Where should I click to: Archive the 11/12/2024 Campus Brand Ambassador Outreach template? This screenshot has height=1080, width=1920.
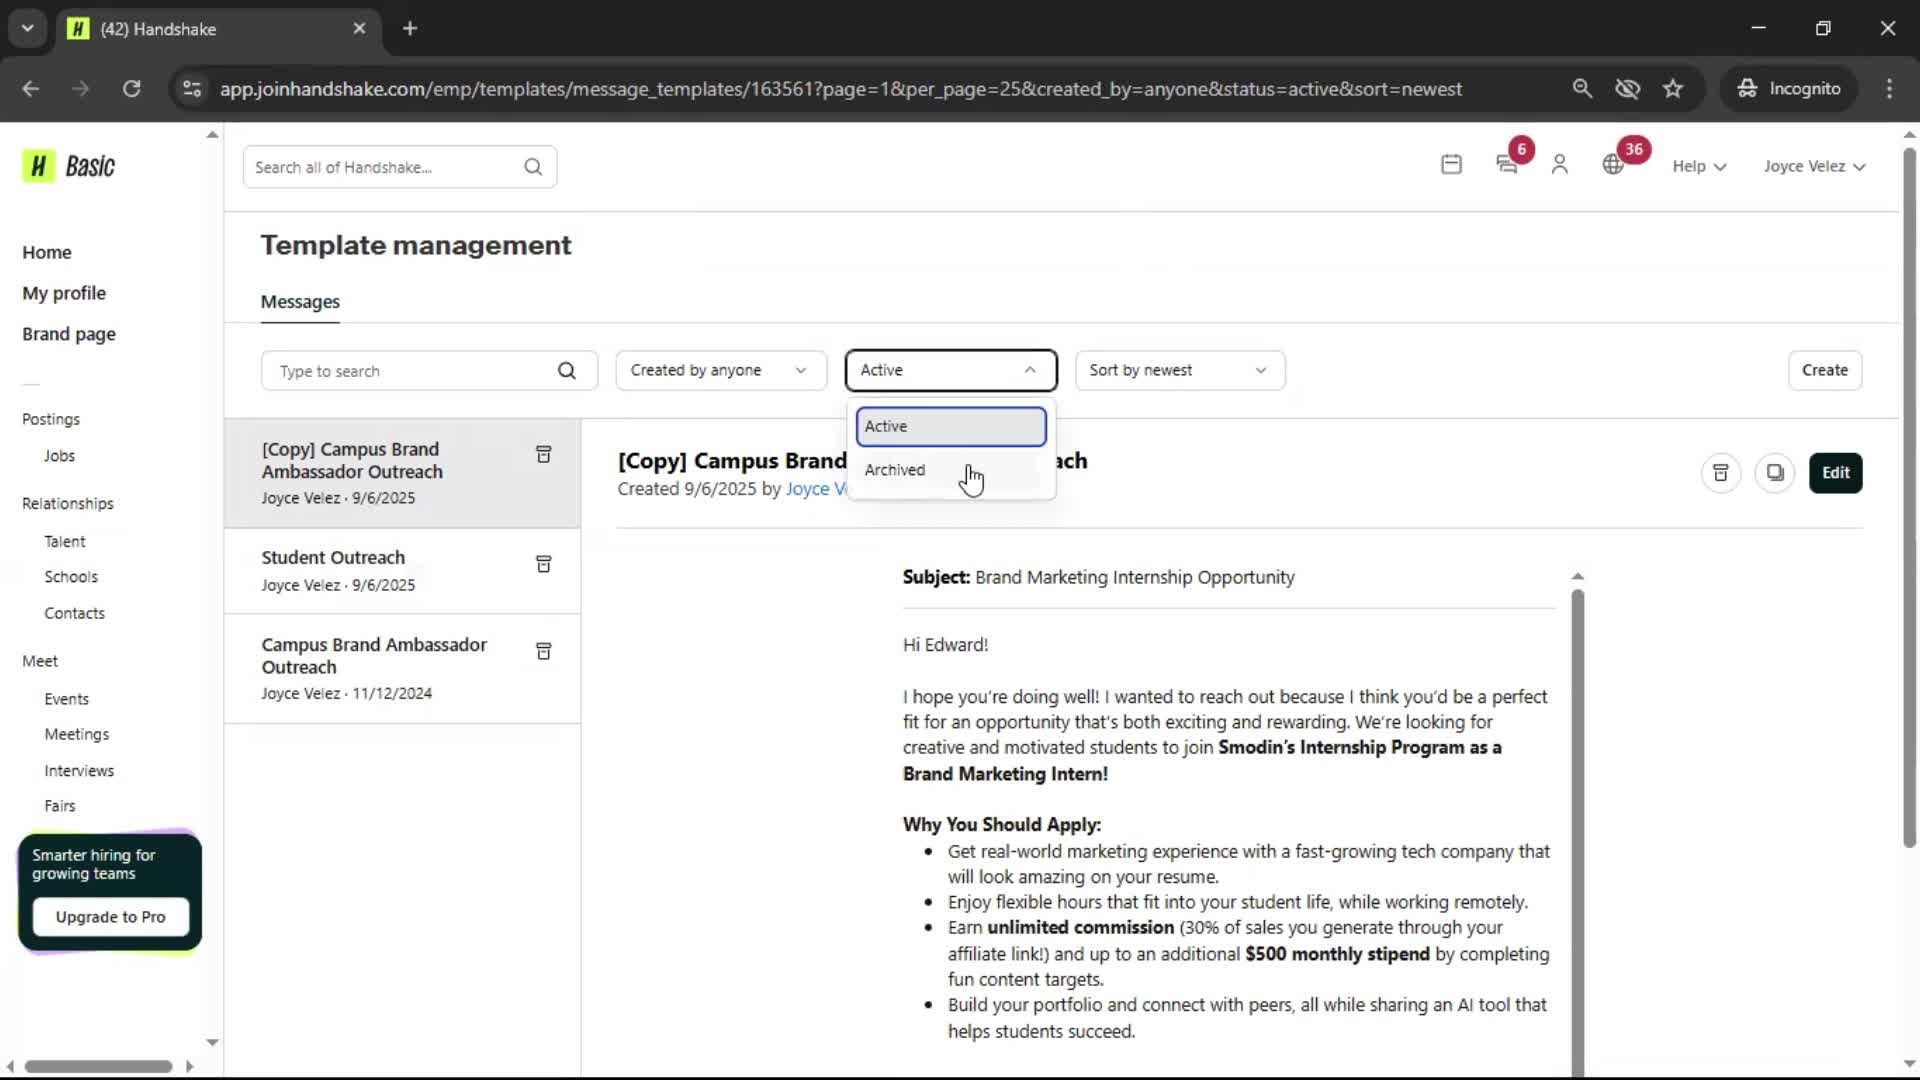point(543,652)
